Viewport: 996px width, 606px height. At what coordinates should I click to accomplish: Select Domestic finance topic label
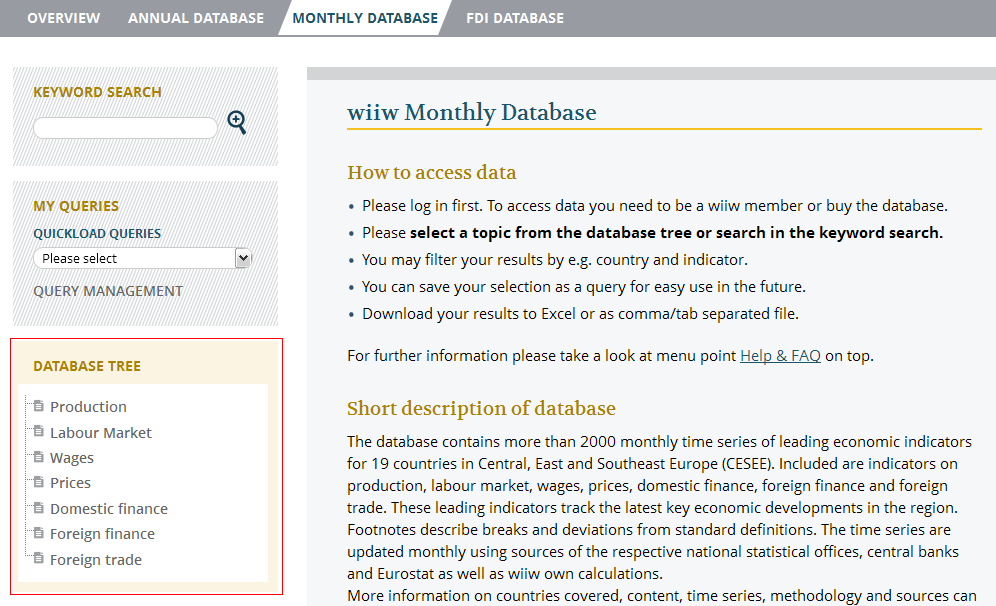pos(109,509)
